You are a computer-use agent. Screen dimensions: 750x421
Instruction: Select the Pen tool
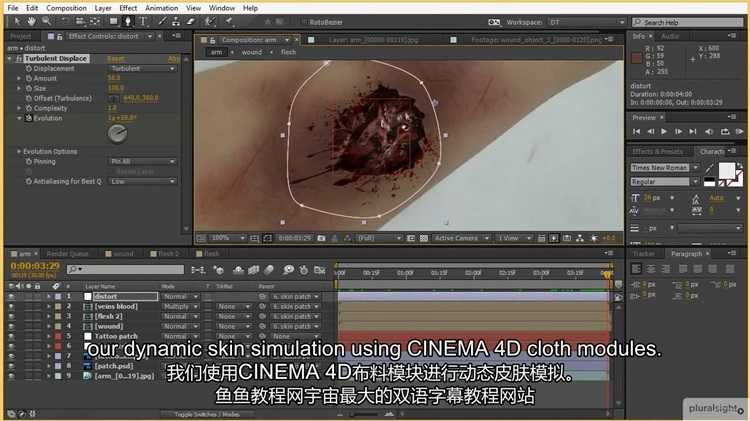[128, 22]
